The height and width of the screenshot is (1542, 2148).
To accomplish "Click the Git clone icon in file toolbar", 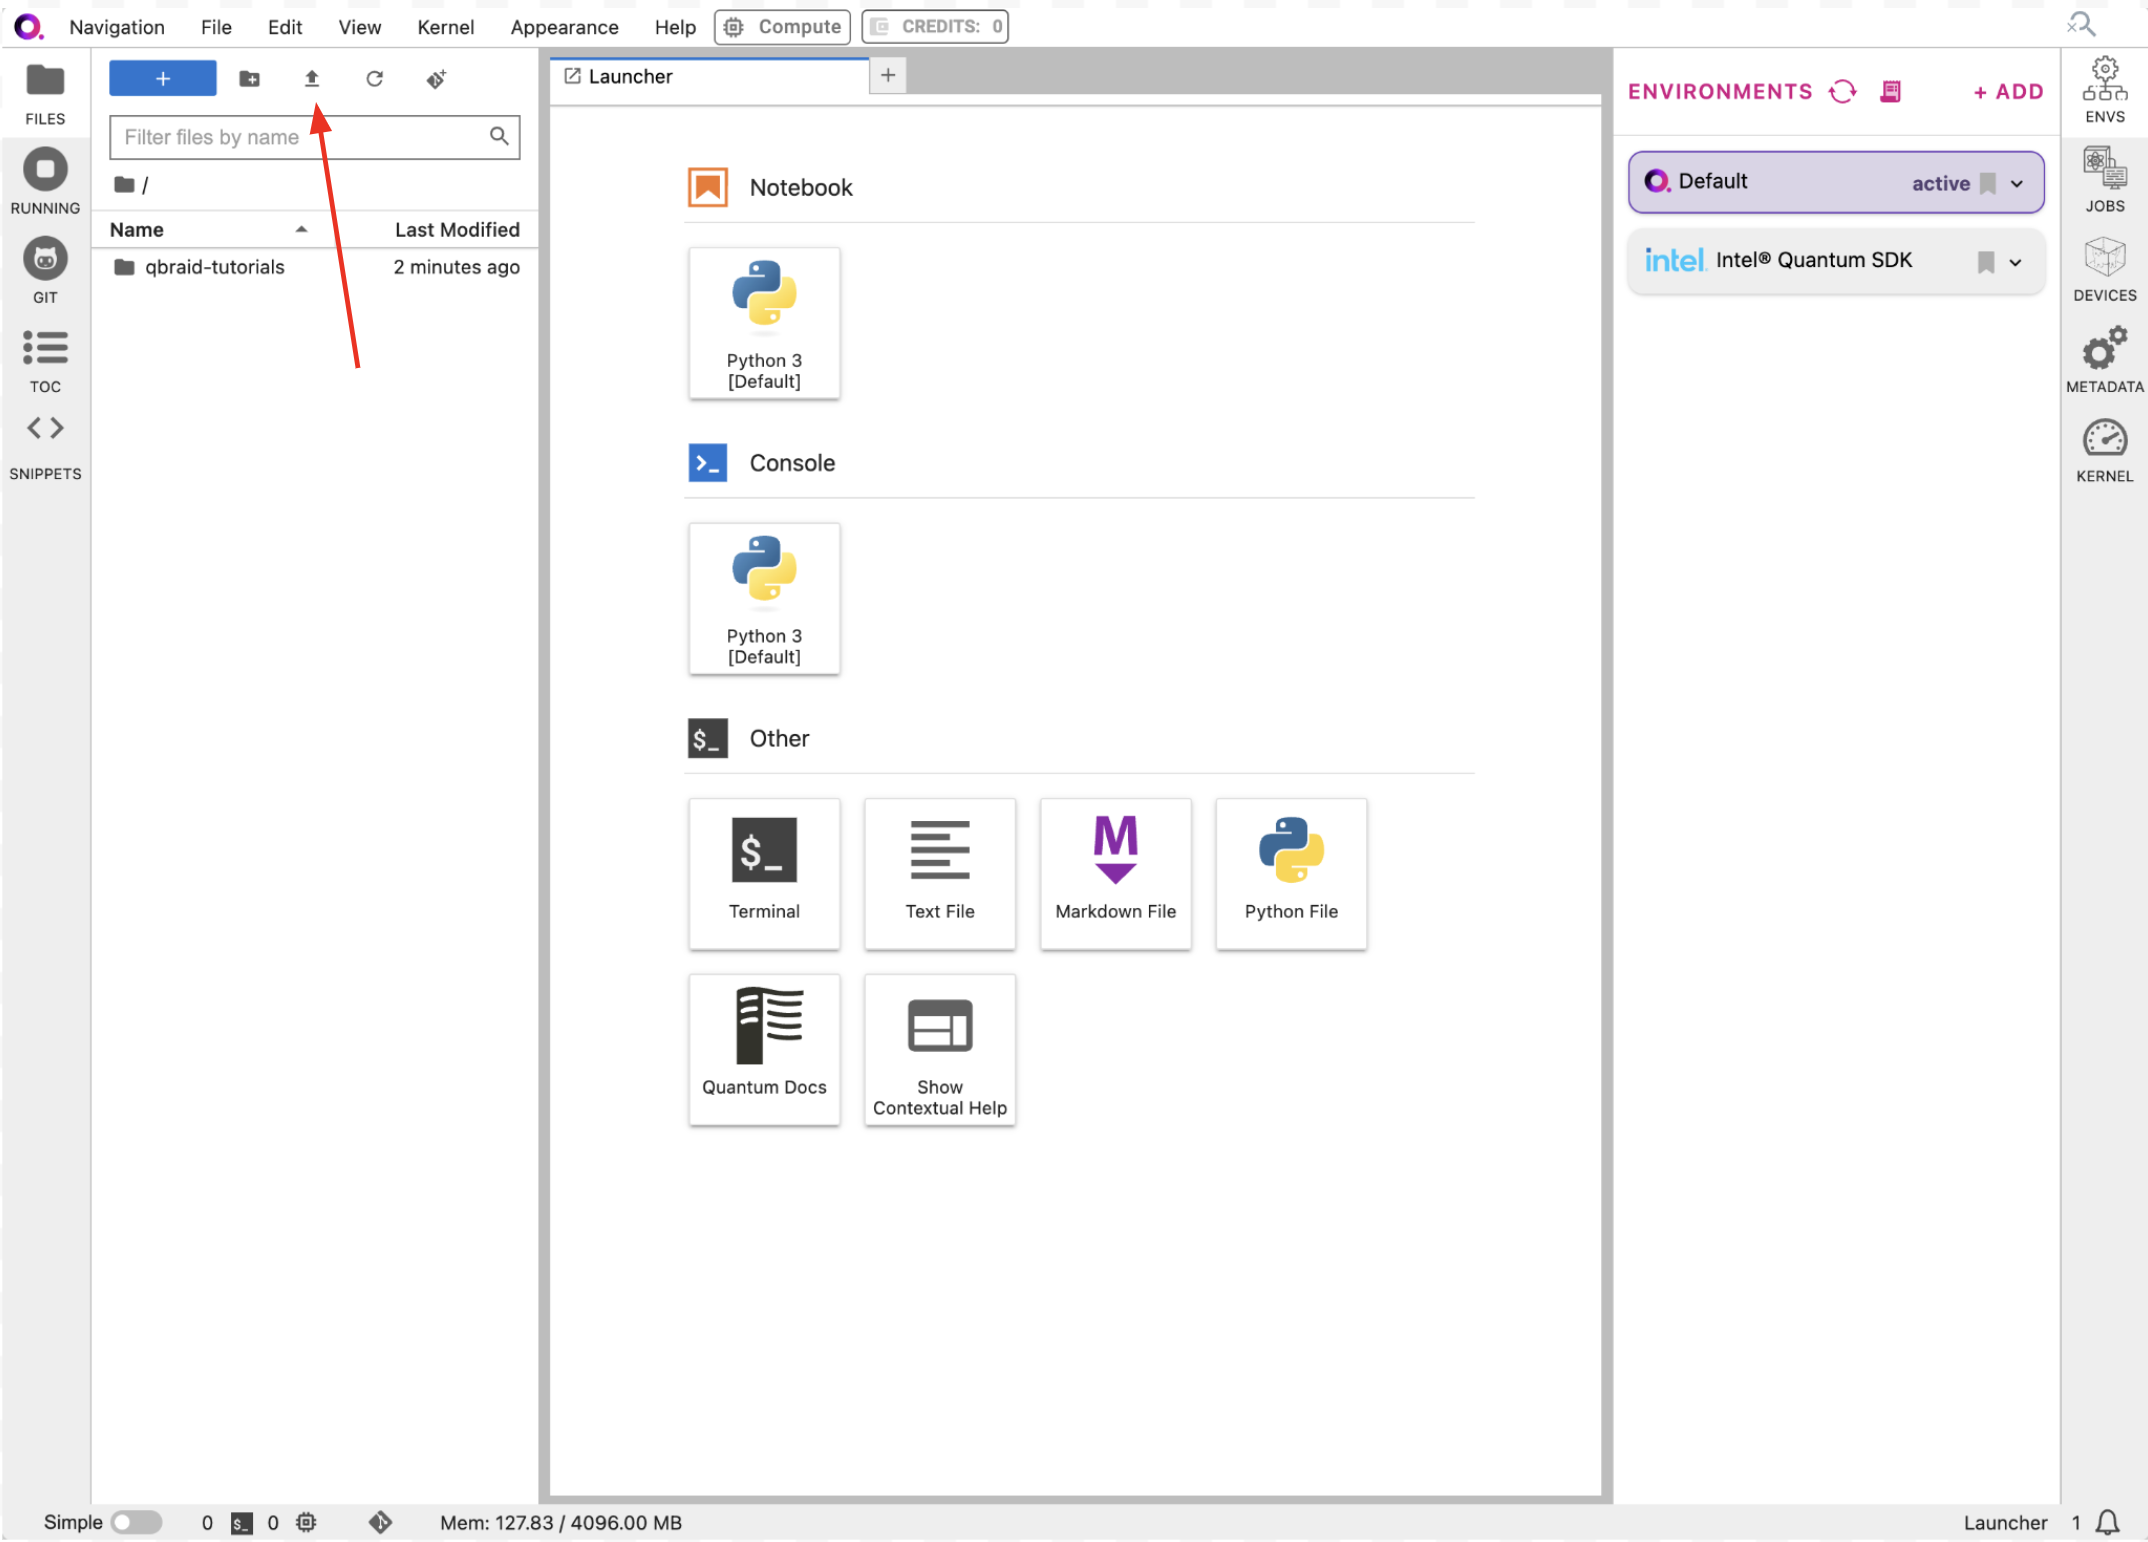I will tap(436, 78).
